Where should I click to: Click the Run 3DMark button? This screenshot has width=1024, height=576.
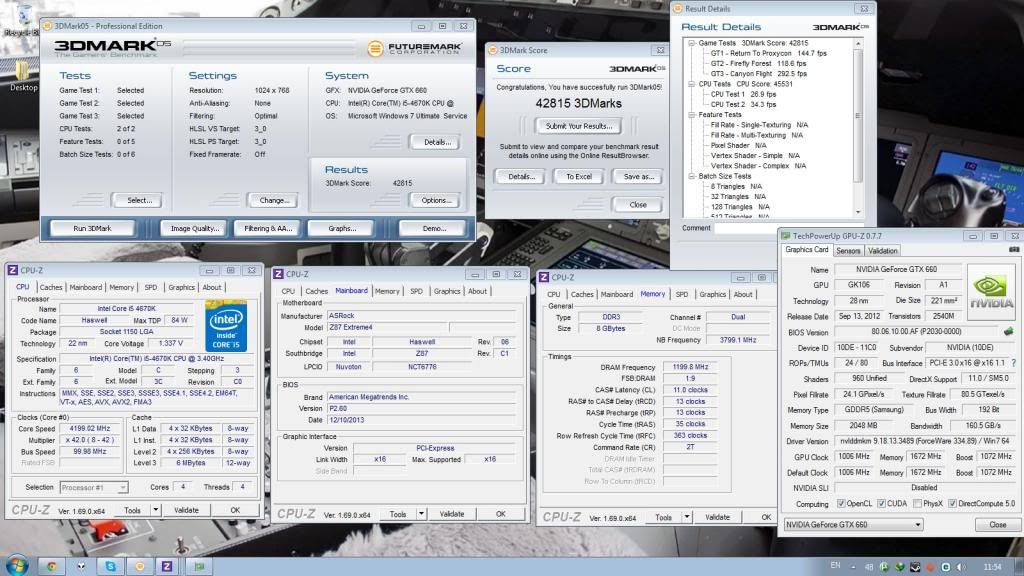(x=93, y=229)
